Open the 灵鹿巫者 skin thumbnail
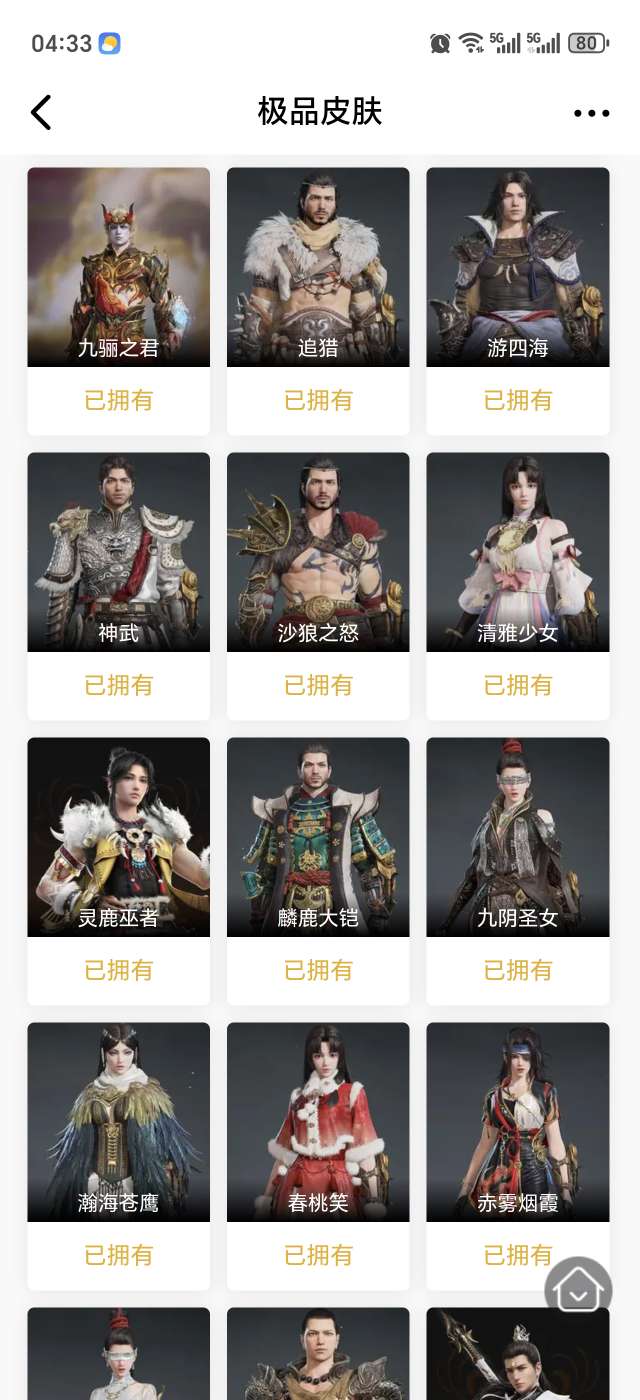 (119, 837)
